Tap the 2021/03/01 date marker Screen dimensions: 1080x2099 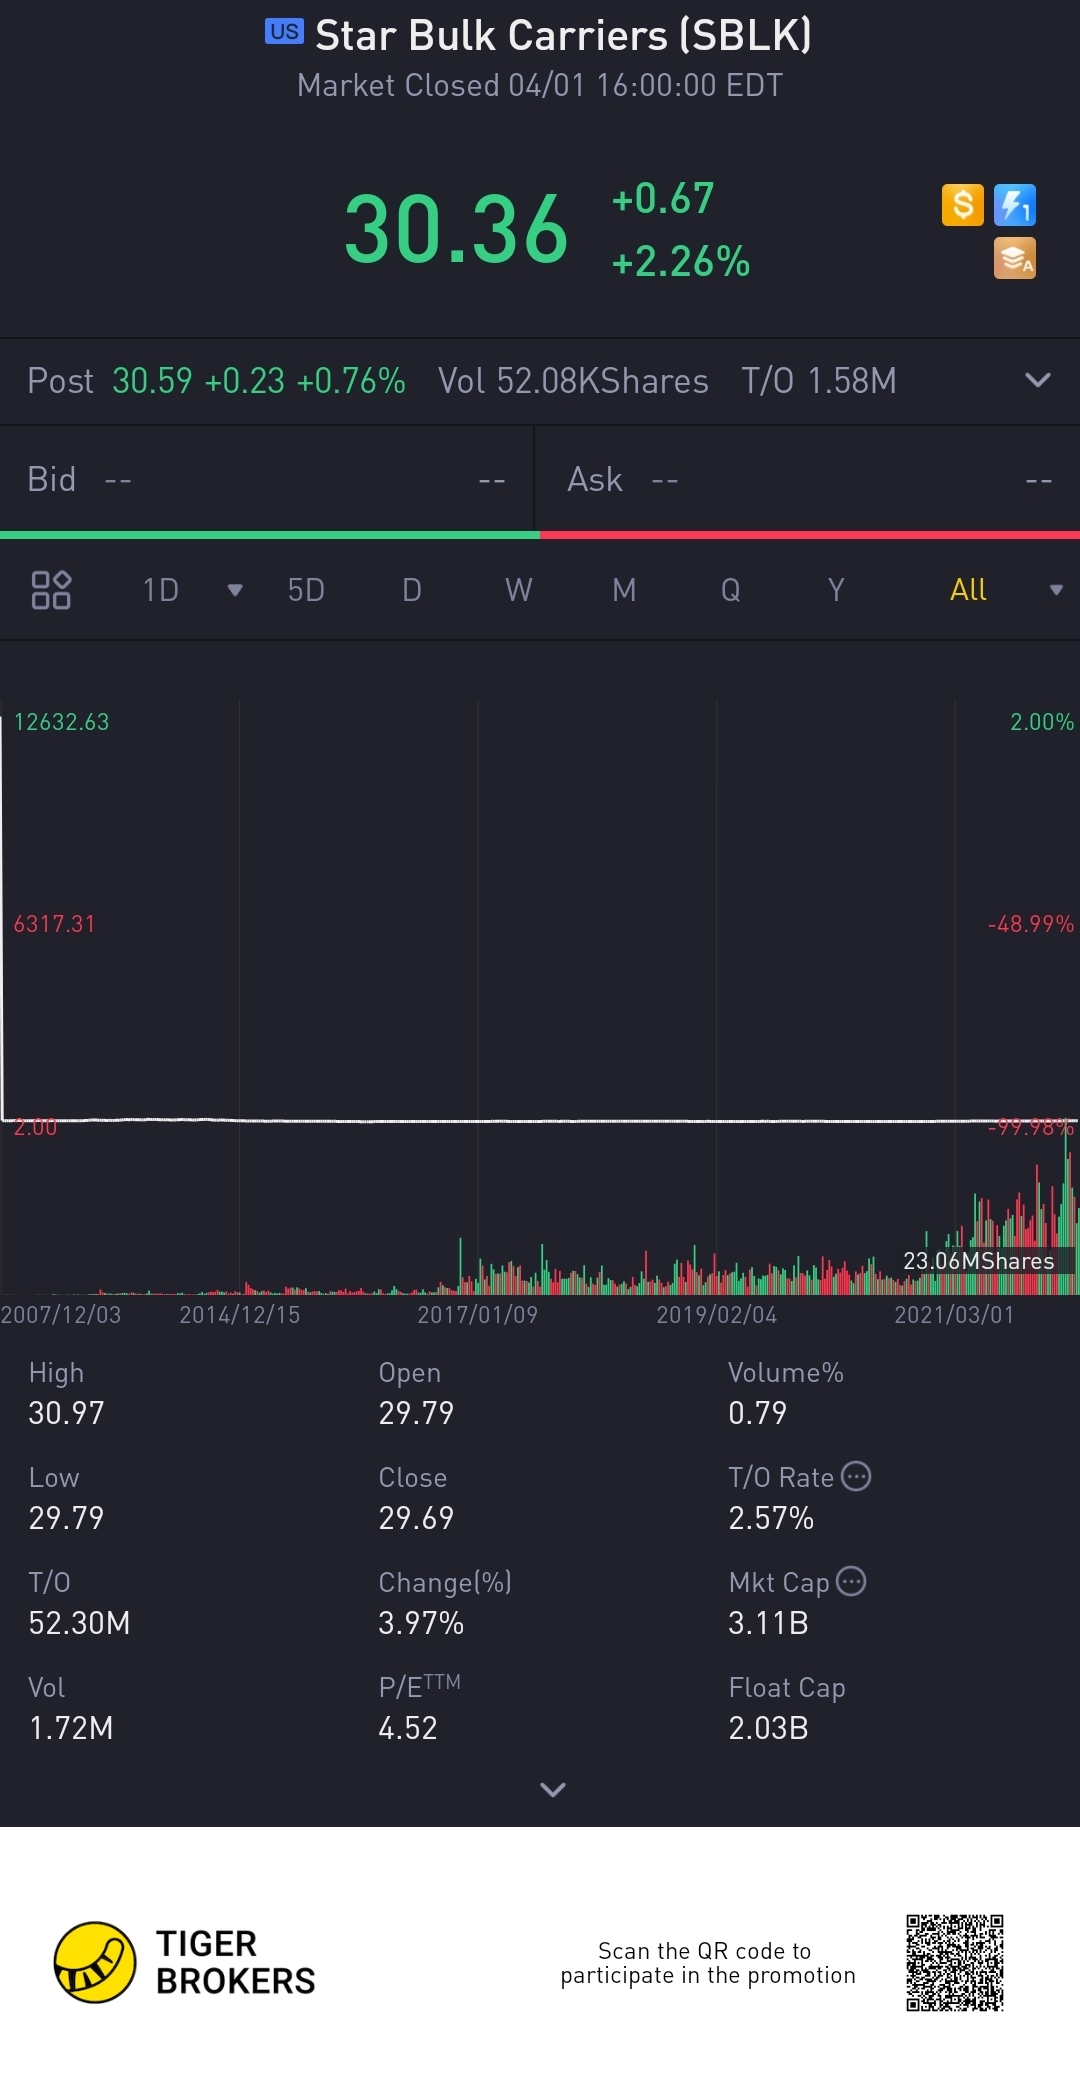[x=955, y=1315]
